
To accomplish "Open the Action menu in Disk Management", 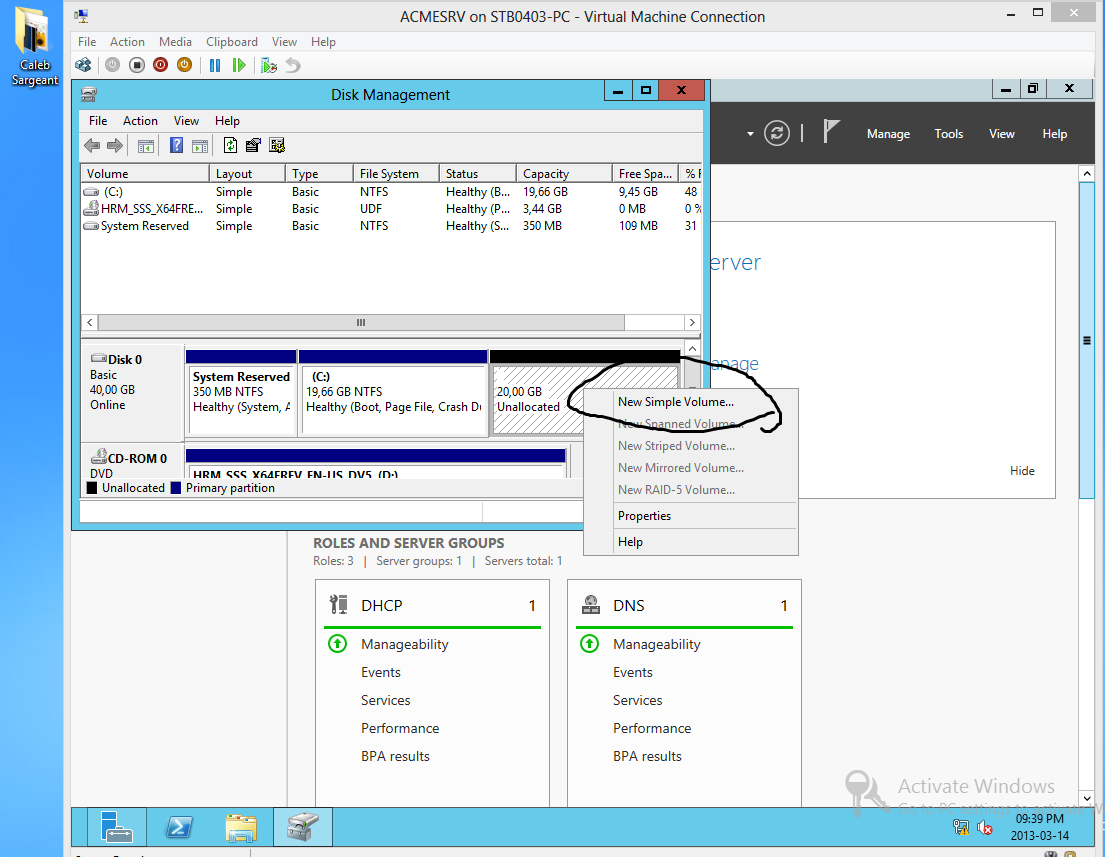I will pos(140,121).
